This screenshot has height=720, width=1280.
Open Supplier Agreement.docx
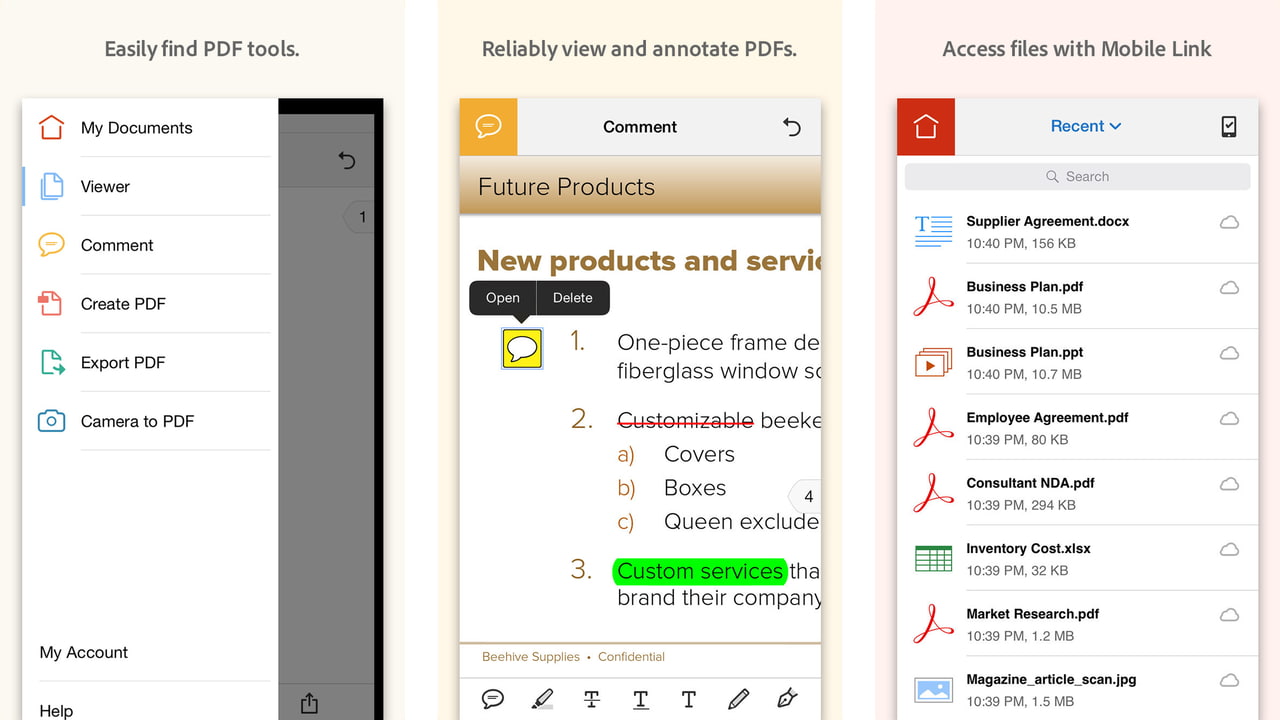click(1078, 231)
